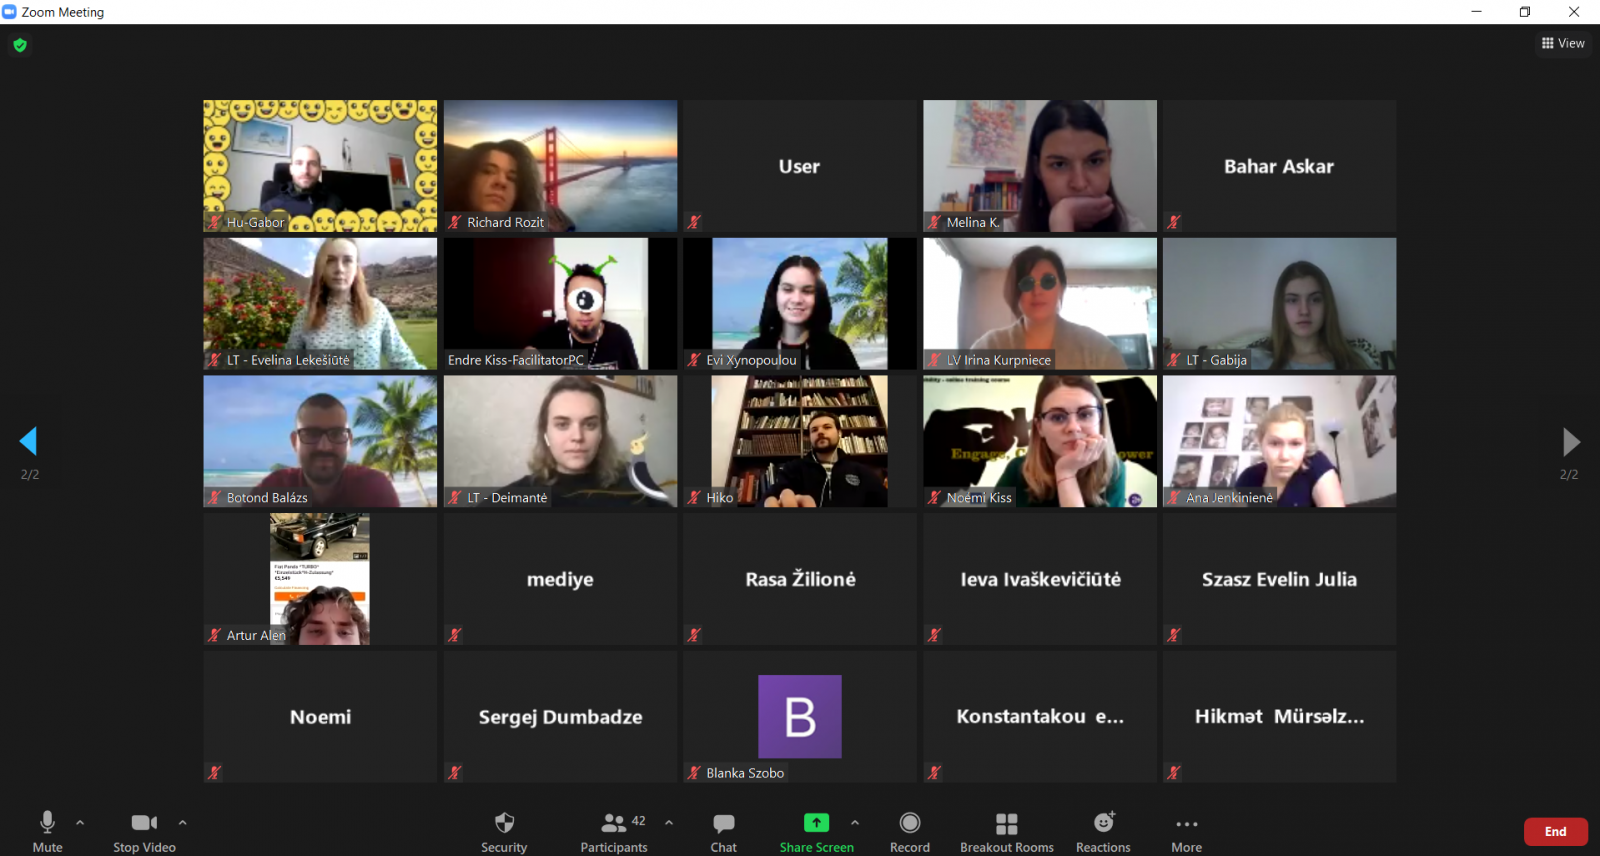Start recording with the Record button
This screenshot has width=1600, height=856.
[x=909, y=831]
